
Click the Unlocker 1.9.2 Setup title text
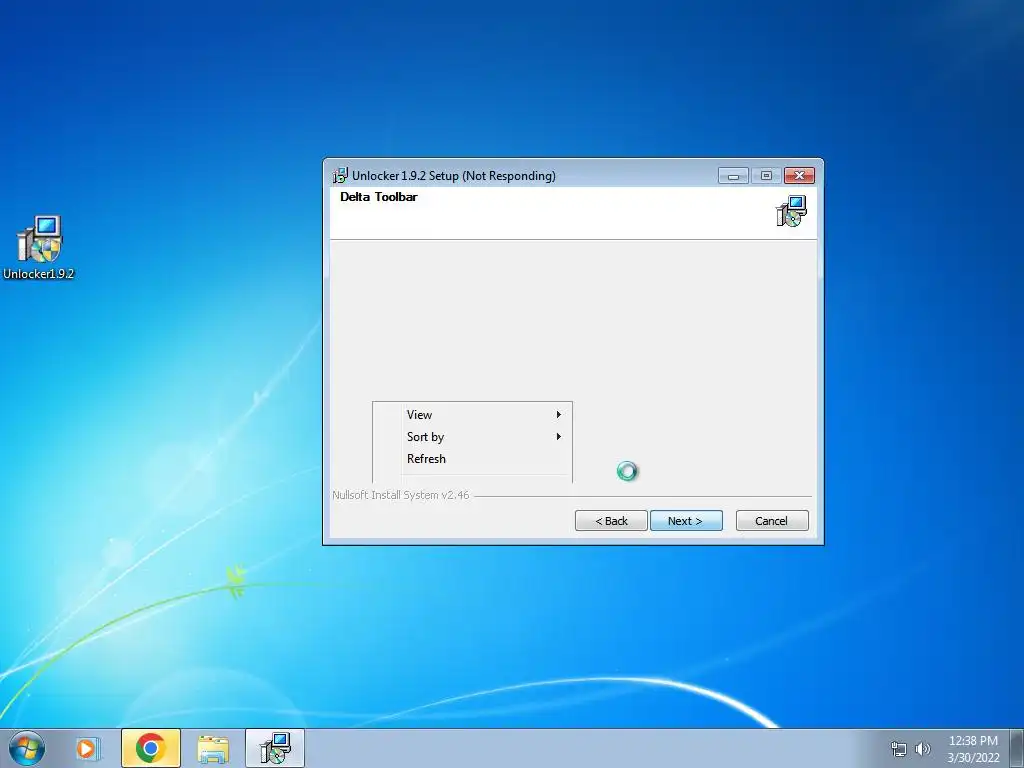pos(454,176)
